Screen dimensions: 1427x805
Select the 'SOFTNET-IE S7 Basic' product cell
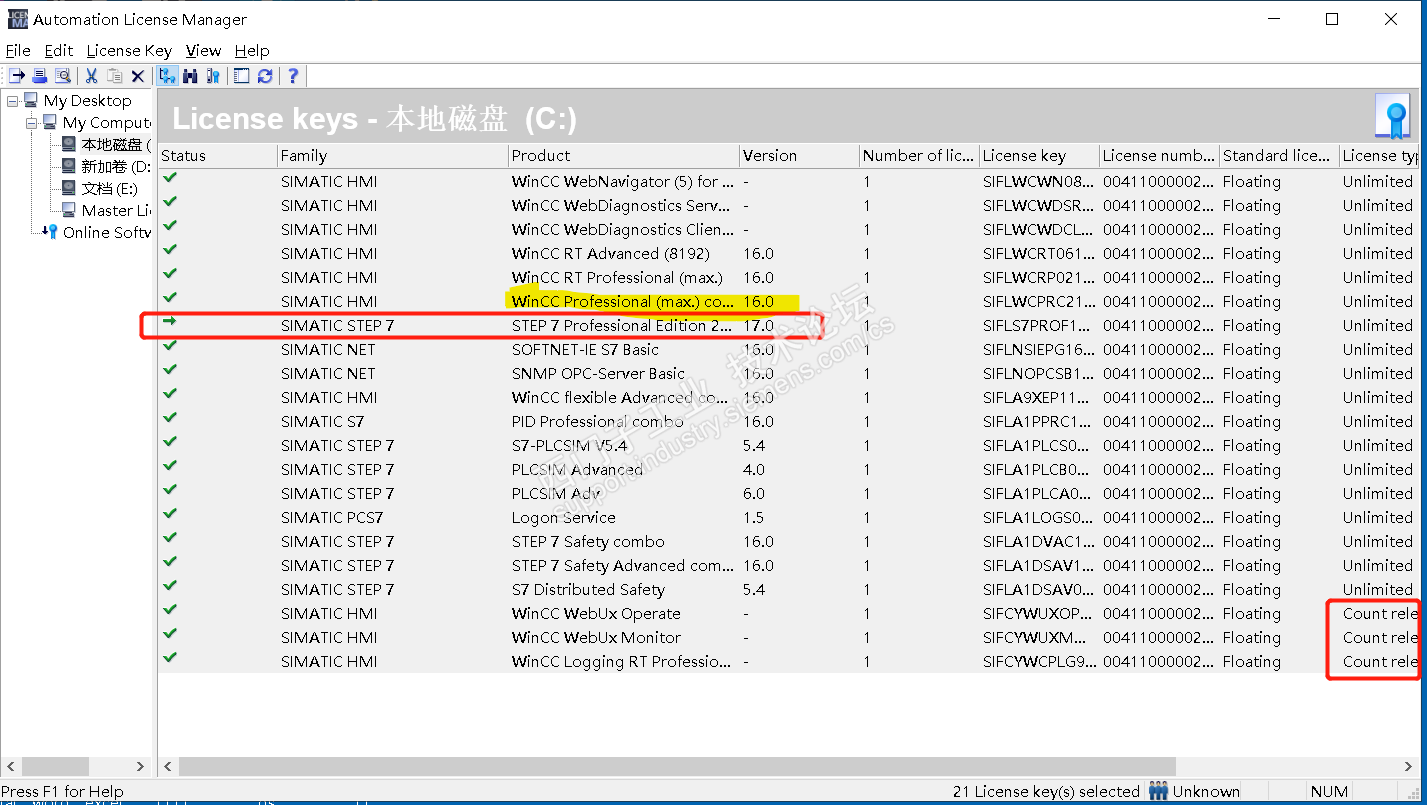tap(585, 349)
